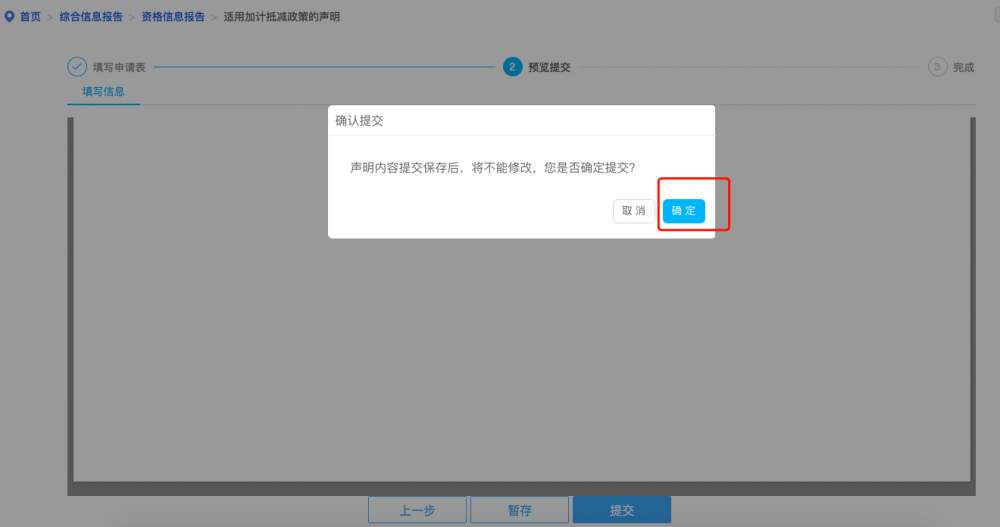Image resolution: width=1000 pixels, height=527 pixels.
Task: Switch to the 填写信息 tab
Action: [103, 92]
